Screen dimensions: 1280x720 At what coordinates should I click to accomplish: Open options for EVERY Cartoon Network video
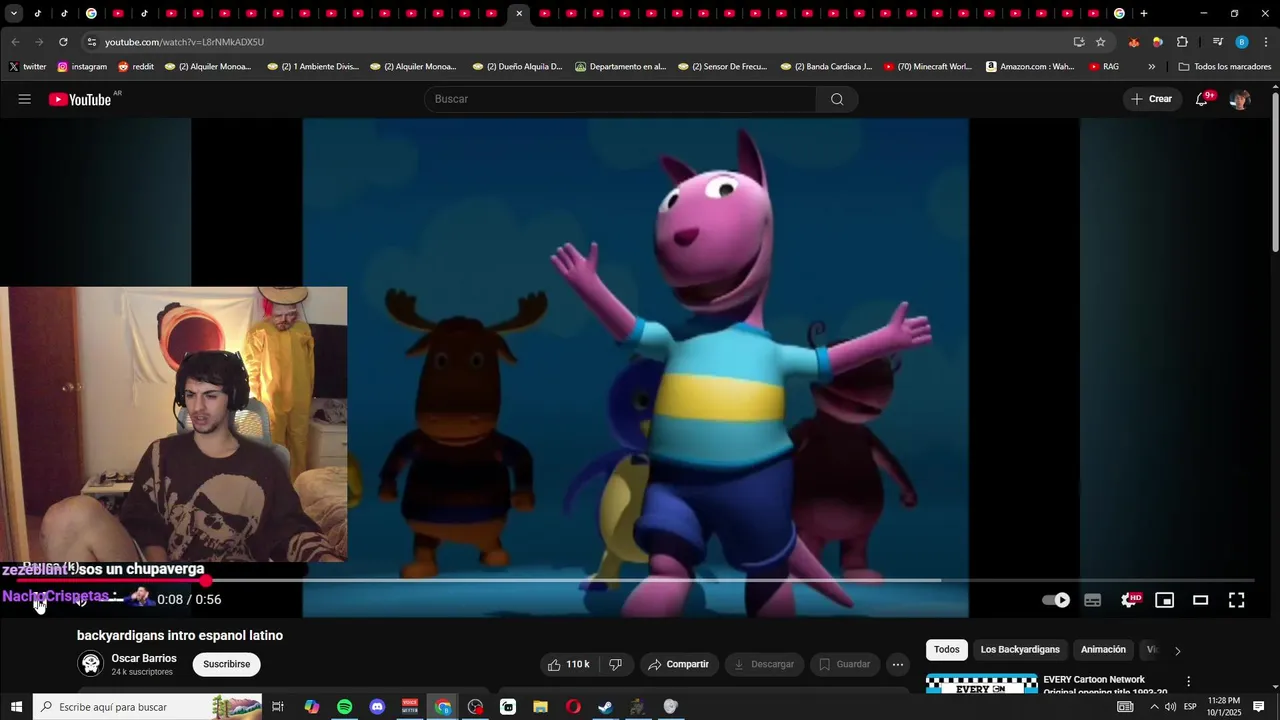pos(1188,681)
